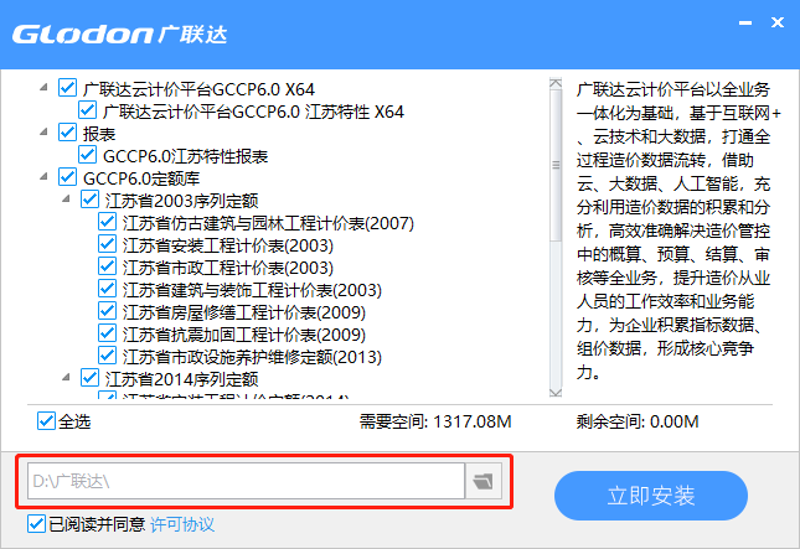The height and width of the screenshot is (549, 800).
Task: Close the Glodon installer window
Action: point(778,22)
